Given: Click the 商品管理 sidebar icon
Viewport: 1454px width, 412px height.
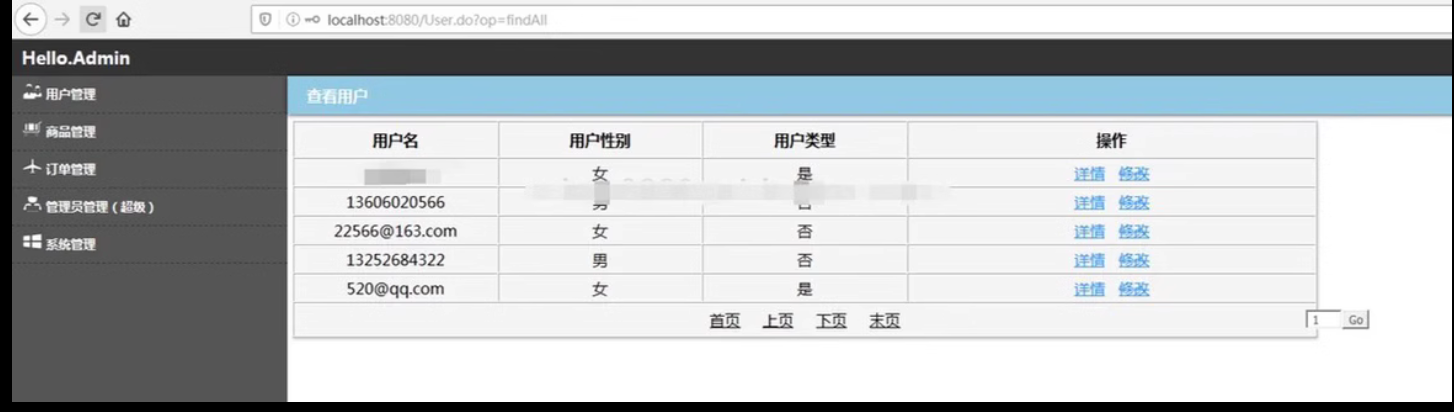Looking at the screenshot, I should tap(31, 130).
